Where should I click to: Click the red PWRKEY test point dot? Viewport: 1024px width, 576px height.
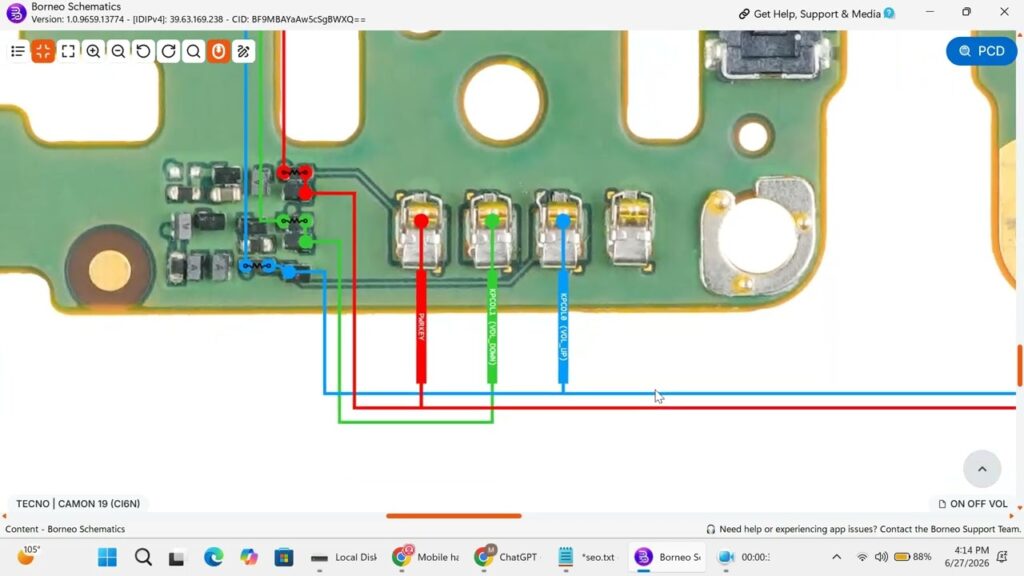tap(421, 221)
